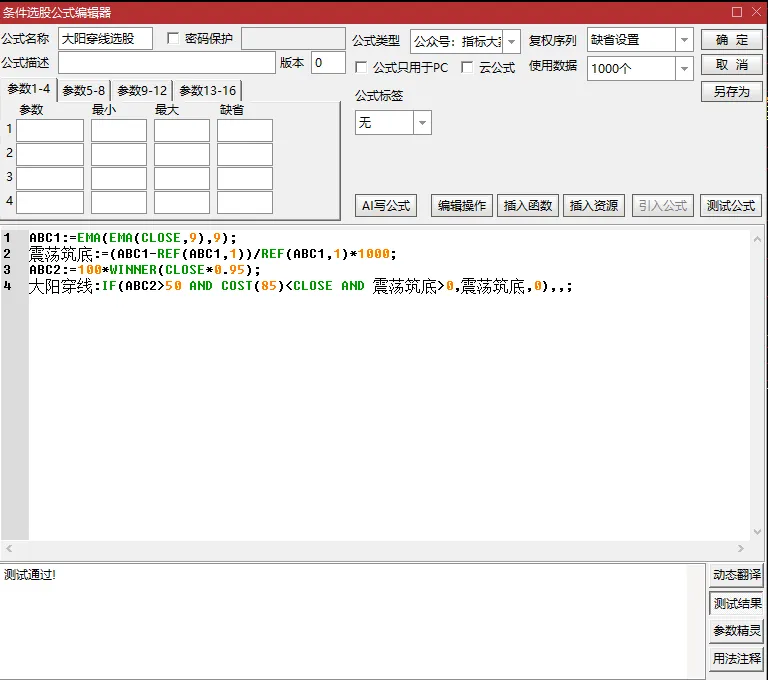The image size is (768, 680).
Task: Expand the 公式类型 dropdown
Action: (511, 41)
